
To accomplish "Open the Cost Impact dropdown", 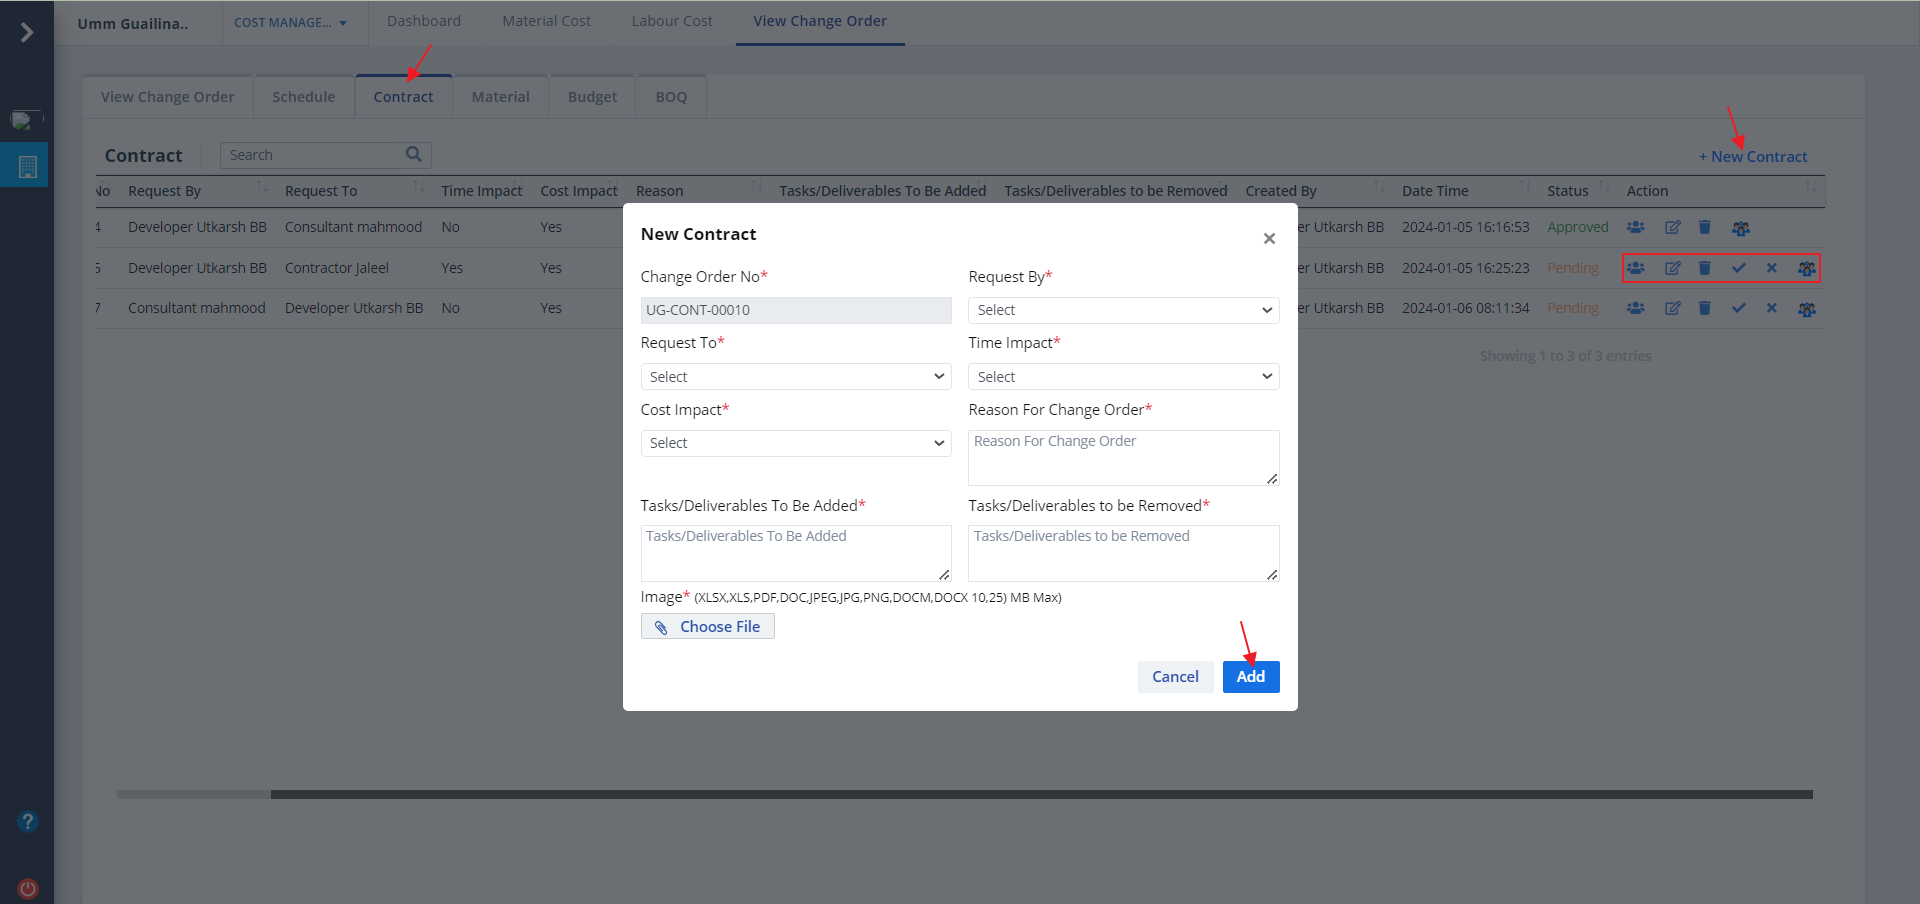I will point(795,443).
